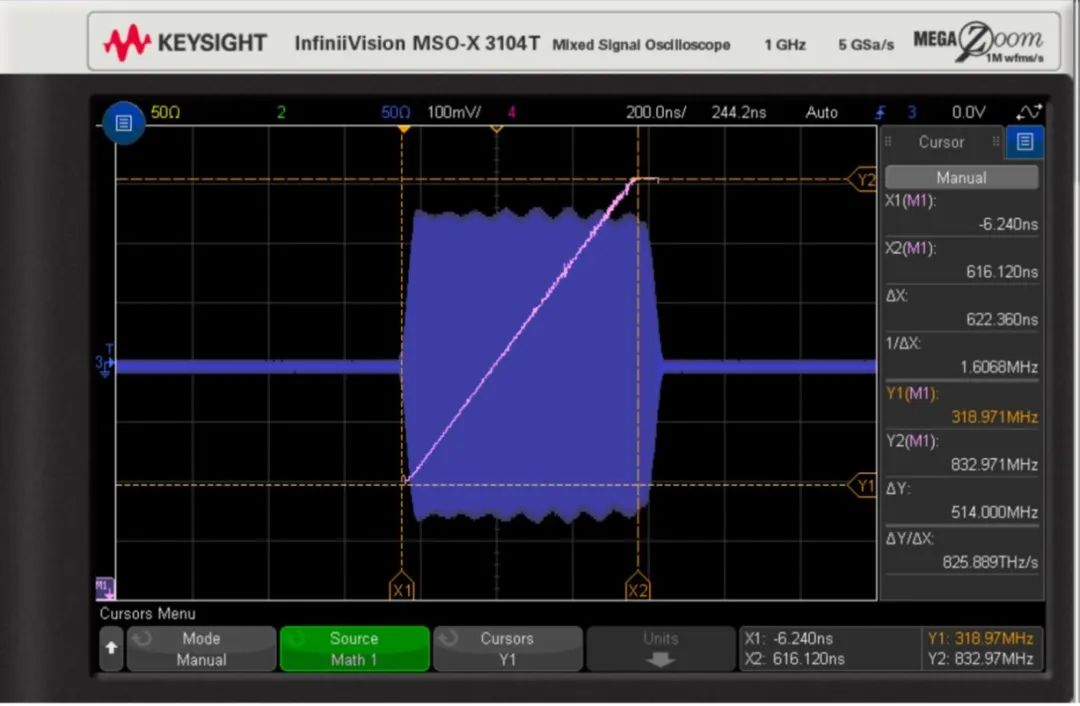Click the Manual cursor mode button
This screenshot has width=1080, height=706.
961,178
